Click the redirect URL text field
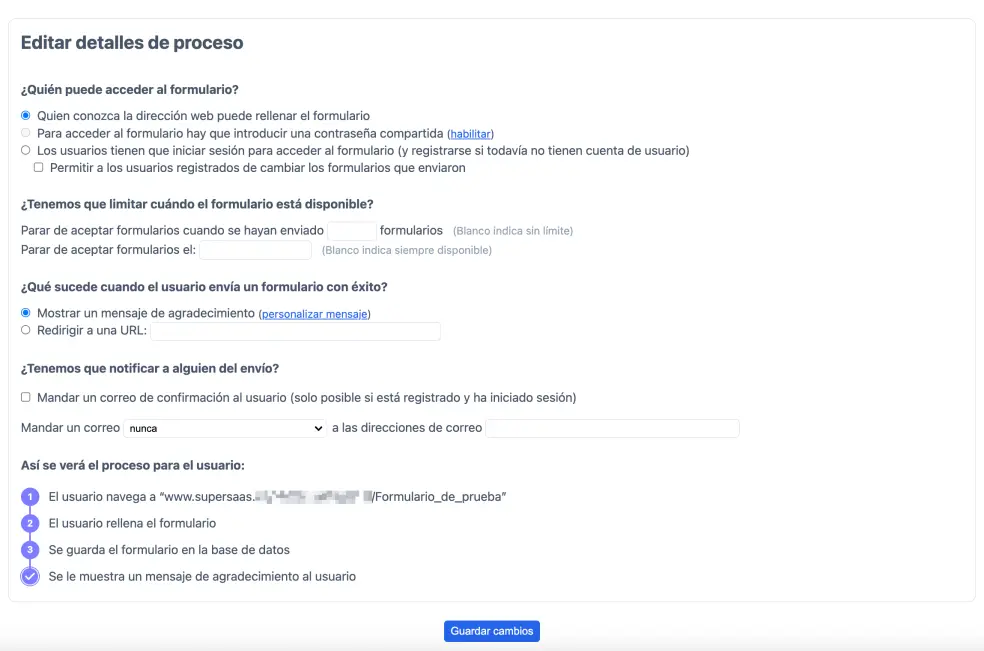Screen dimensions: 984x651 click(x=296, y=331)
